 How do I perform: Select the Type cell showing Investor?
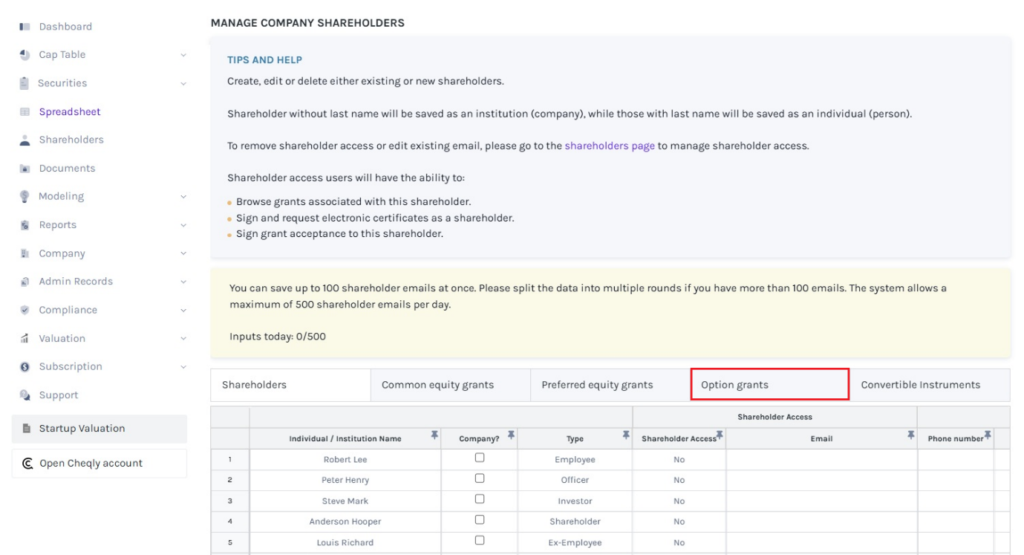575,501
